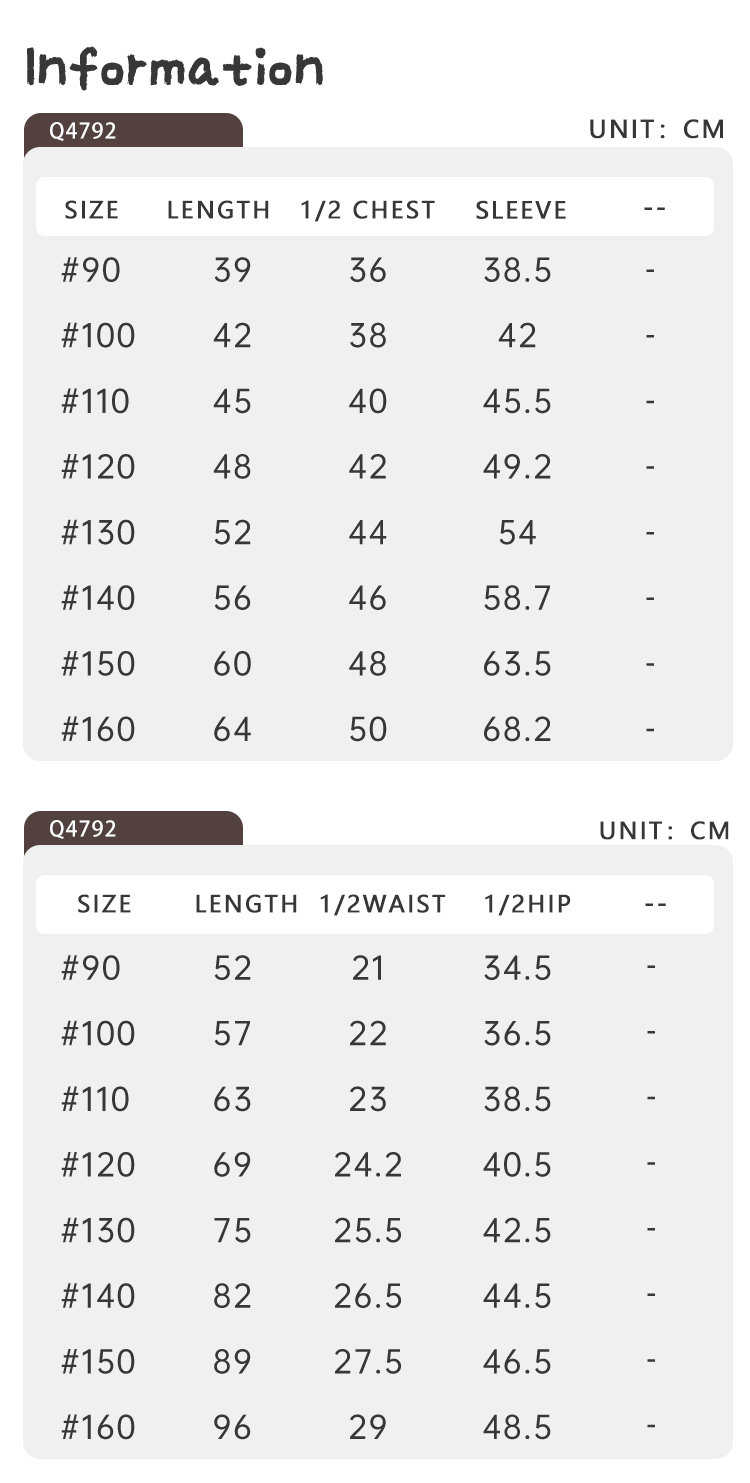Click the 1/2WAIST column header
Viewport: 750px width, 1483px height.
tap(383, 904)
